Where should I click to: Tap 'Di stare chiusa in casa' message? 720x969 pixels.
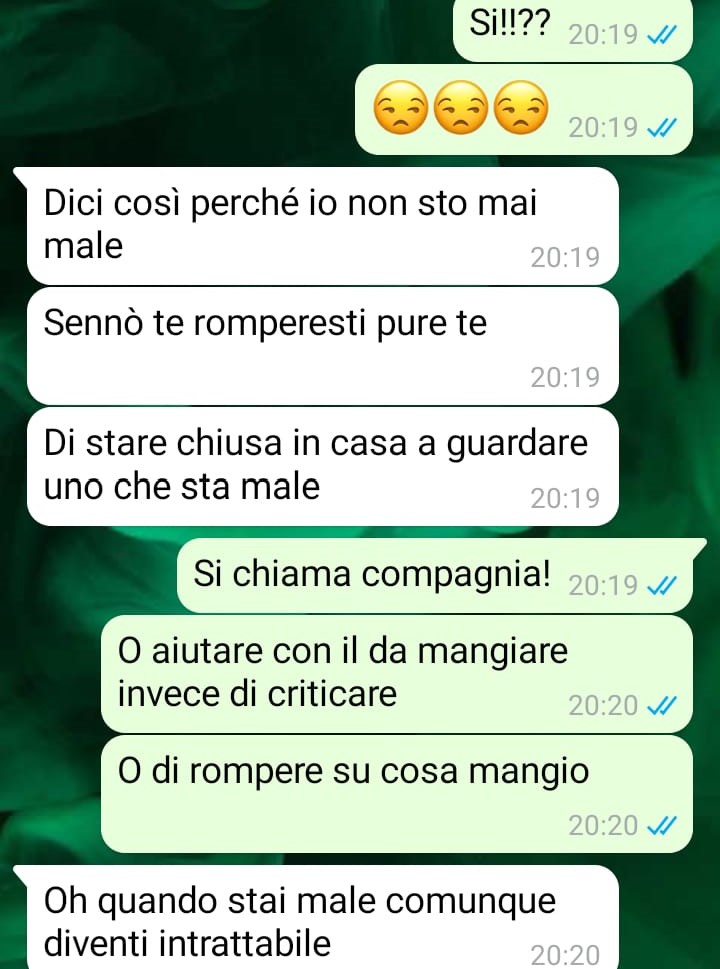point(322,467)
